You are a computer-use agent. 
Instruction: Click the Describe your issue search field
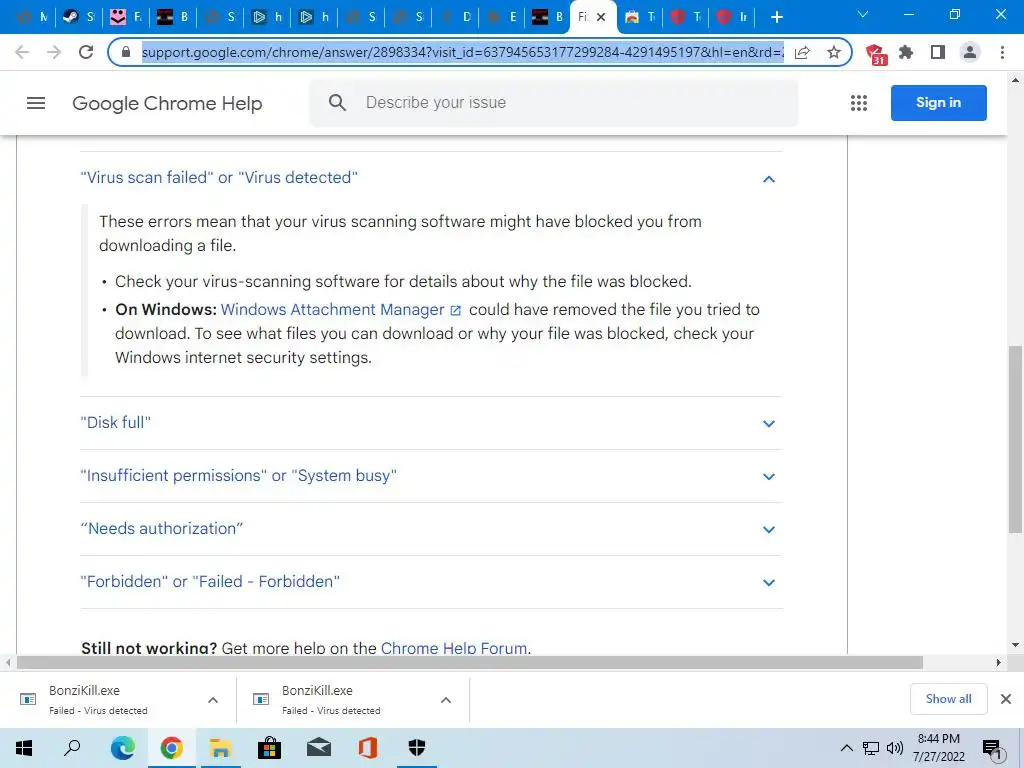tap(554, 103)
